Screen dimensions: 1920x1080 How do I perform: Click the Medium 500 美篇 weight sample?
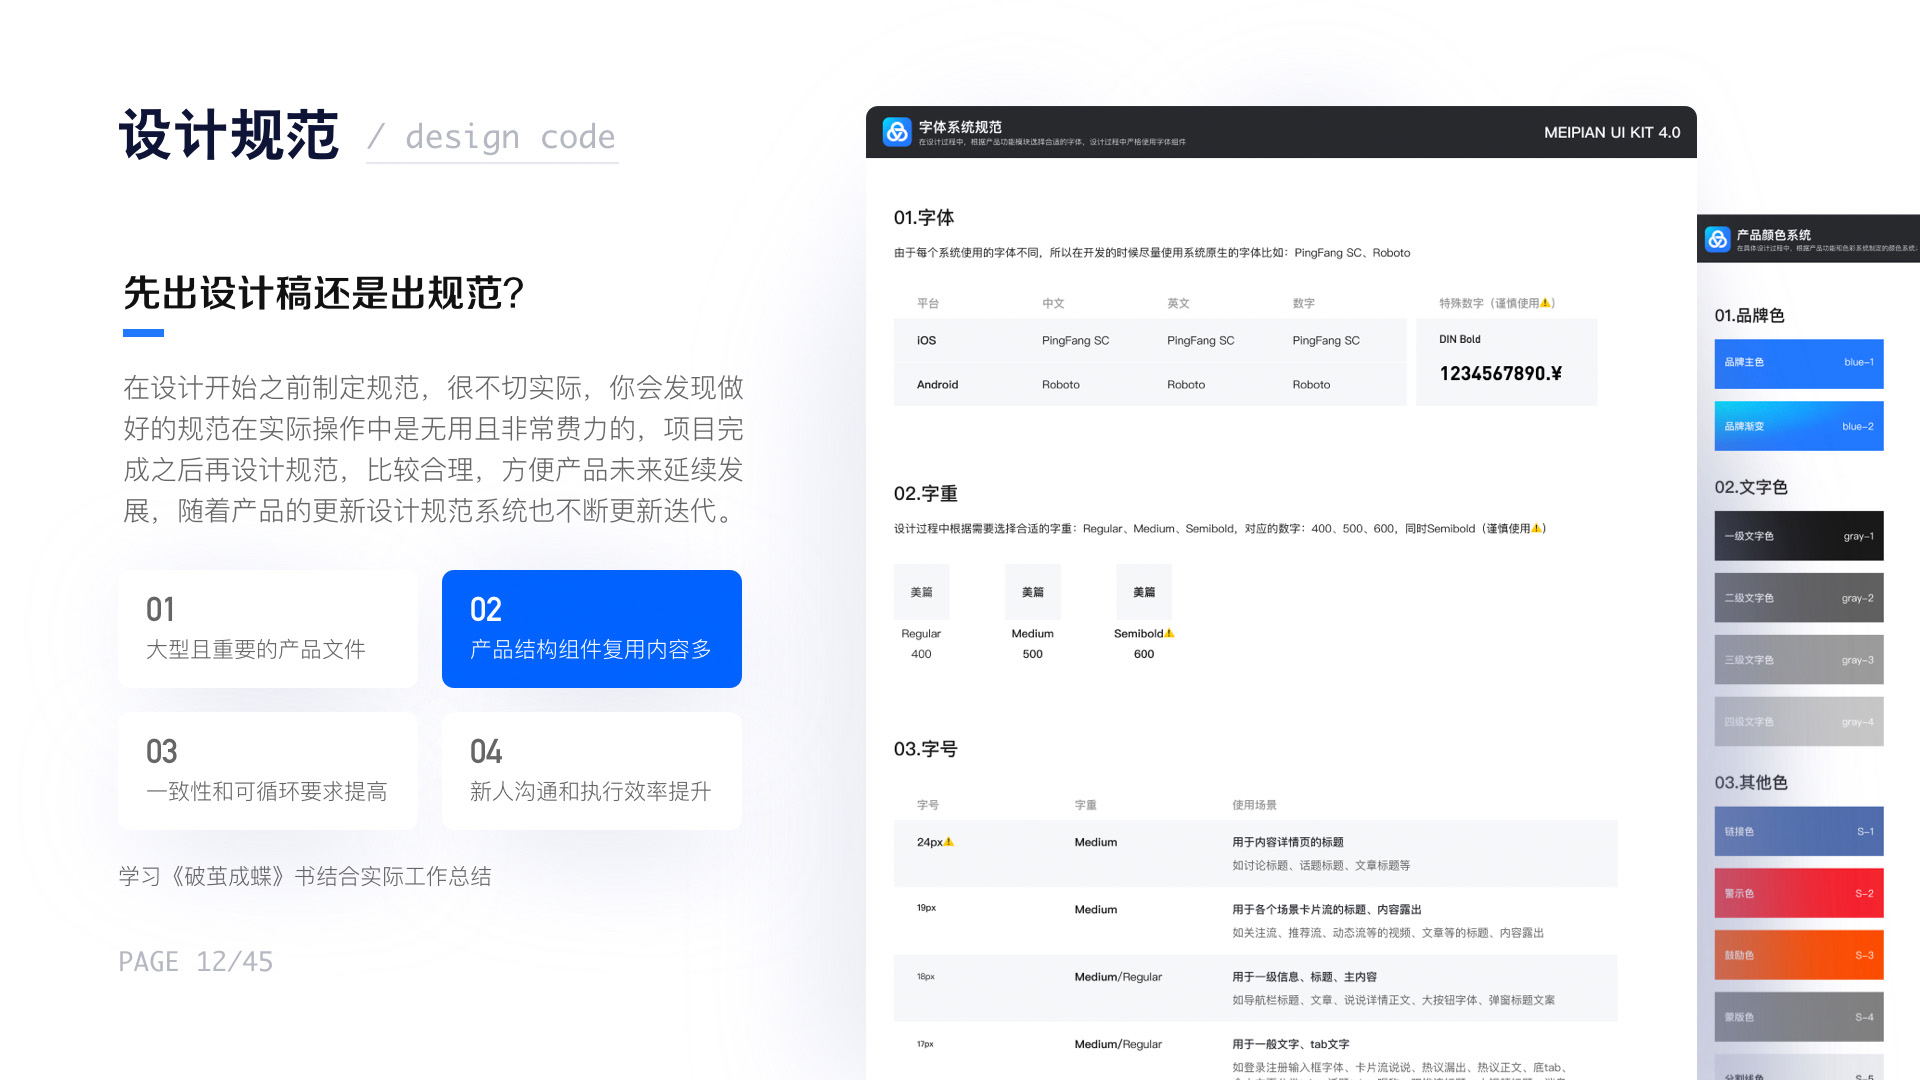pos(1032,592)
